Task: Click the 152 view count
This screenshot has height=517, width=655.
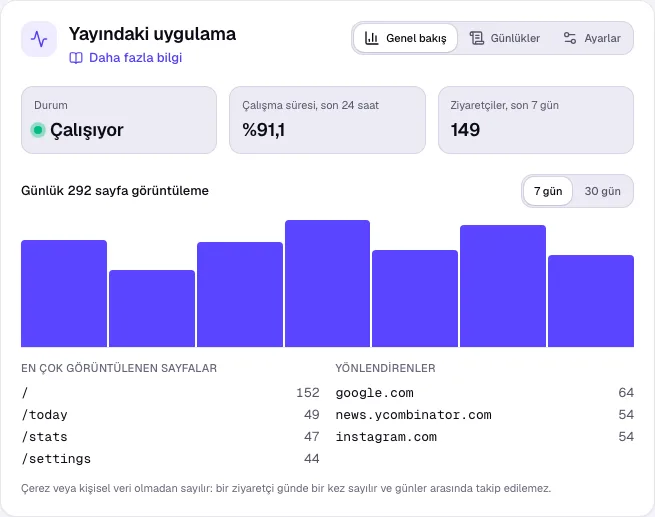Action: [x=308, y=393]
